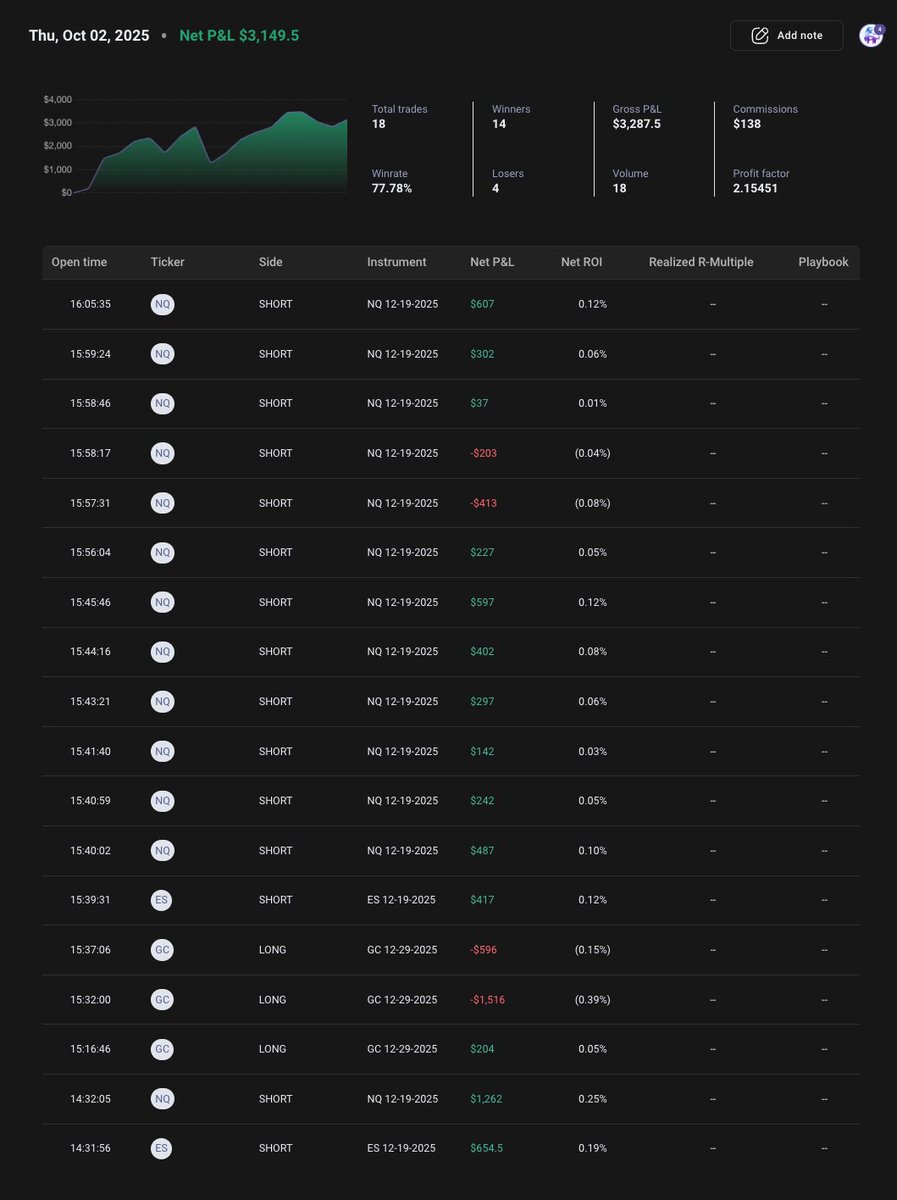Screen dimensions: 897x1200
Task: Click SHORT in the 15:39:31 row
Action: 275,900
